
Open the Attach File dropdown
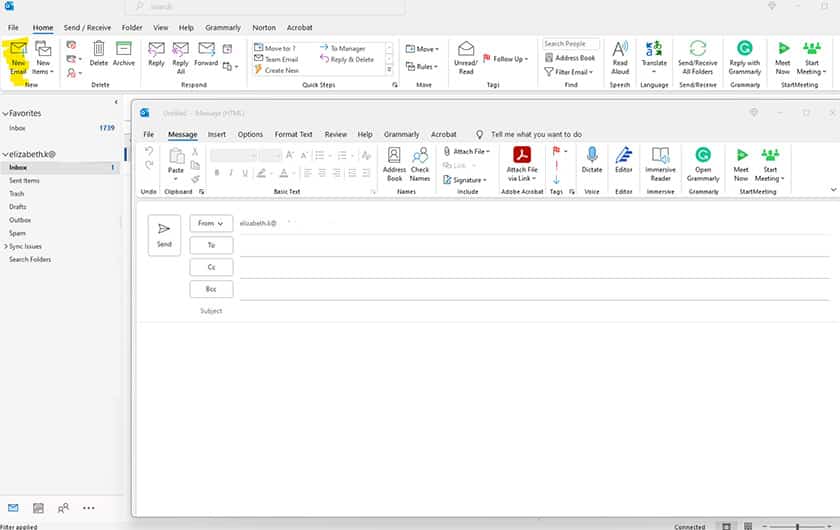point(467,152)
